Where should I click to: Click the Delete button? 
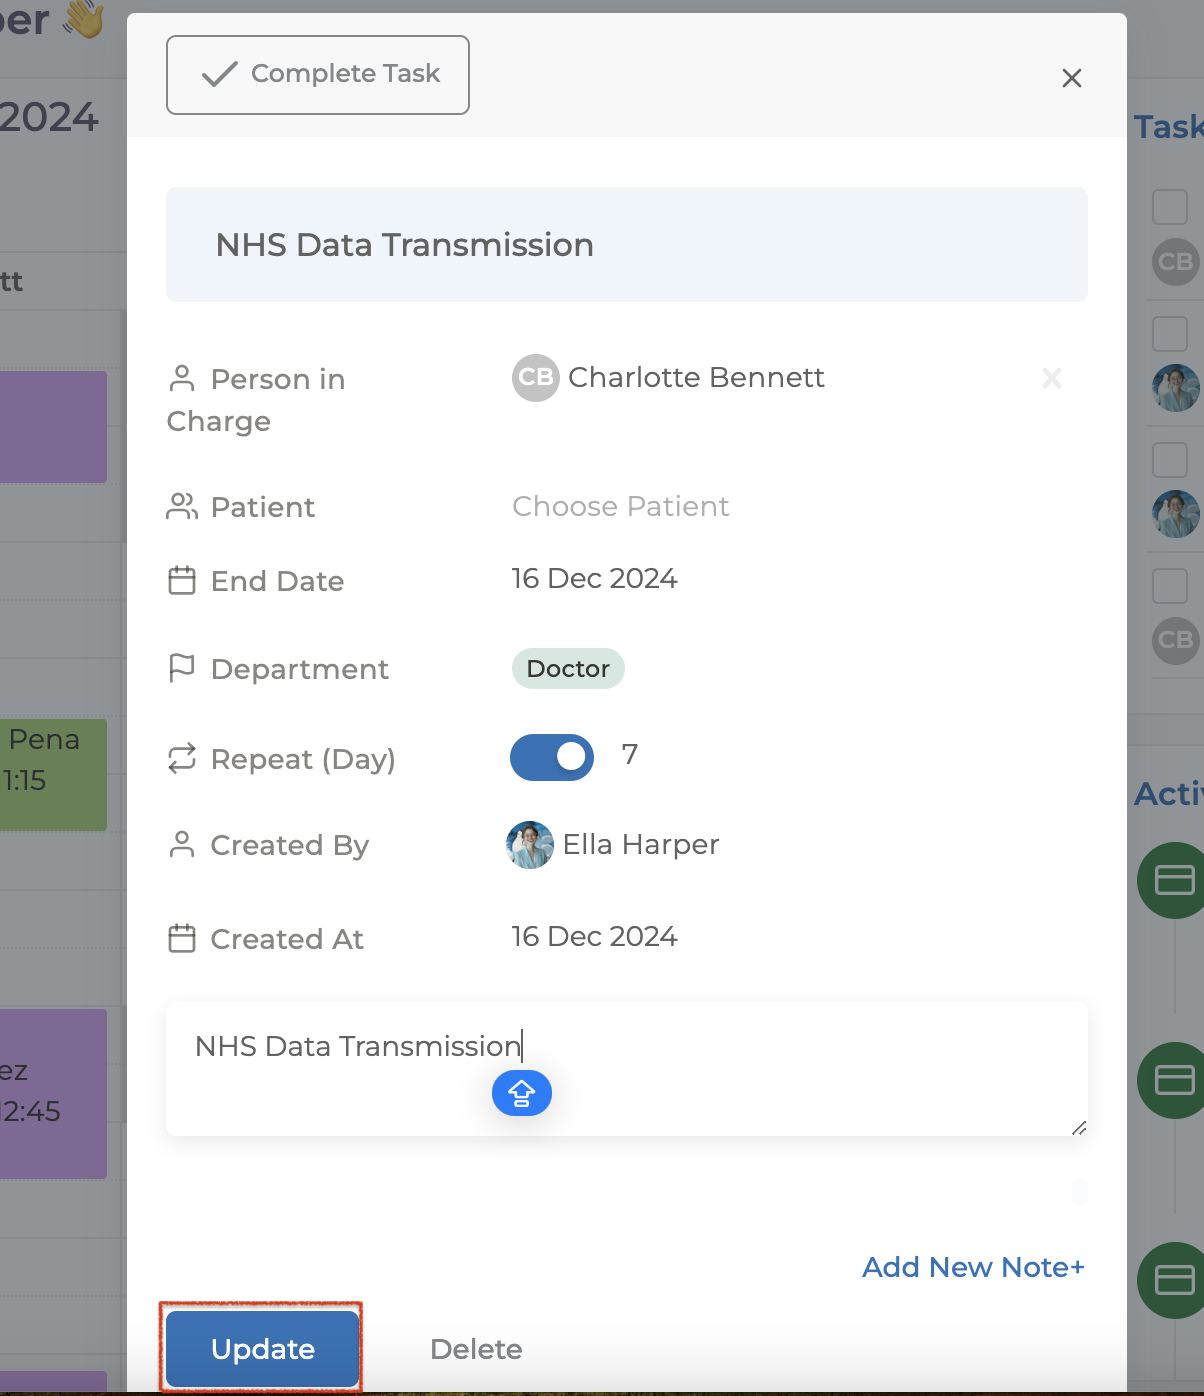[476, 1349]
